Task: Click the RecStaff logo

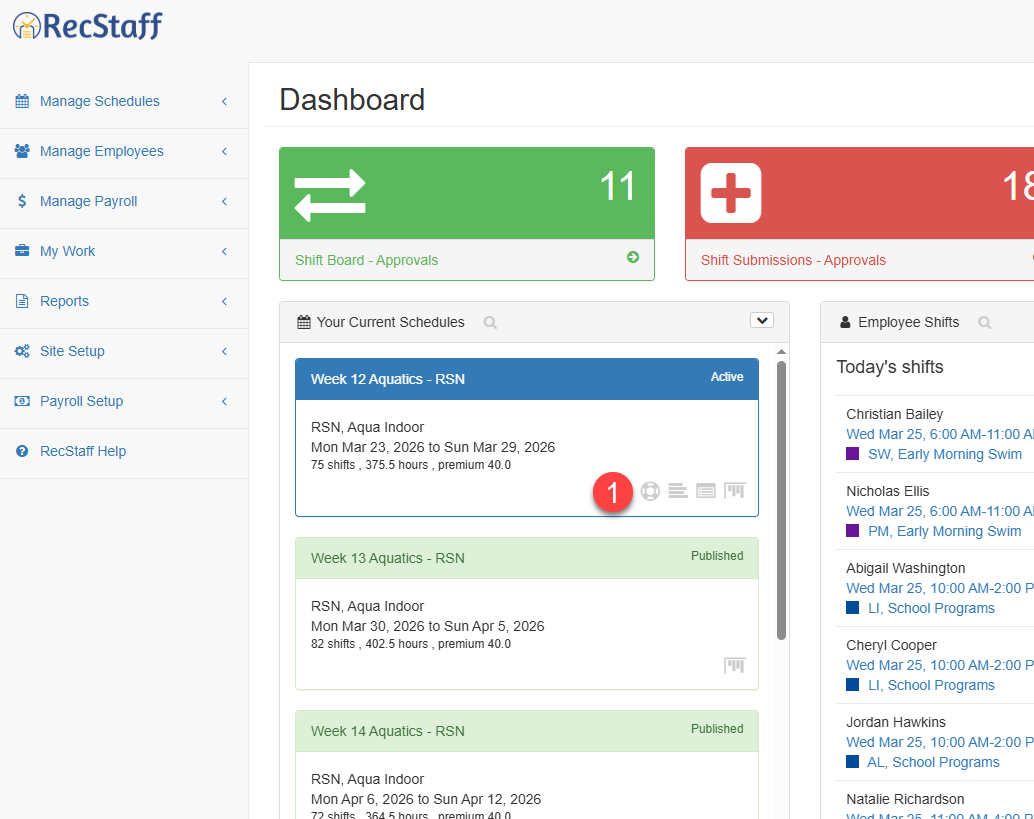Action: [88, 26]
